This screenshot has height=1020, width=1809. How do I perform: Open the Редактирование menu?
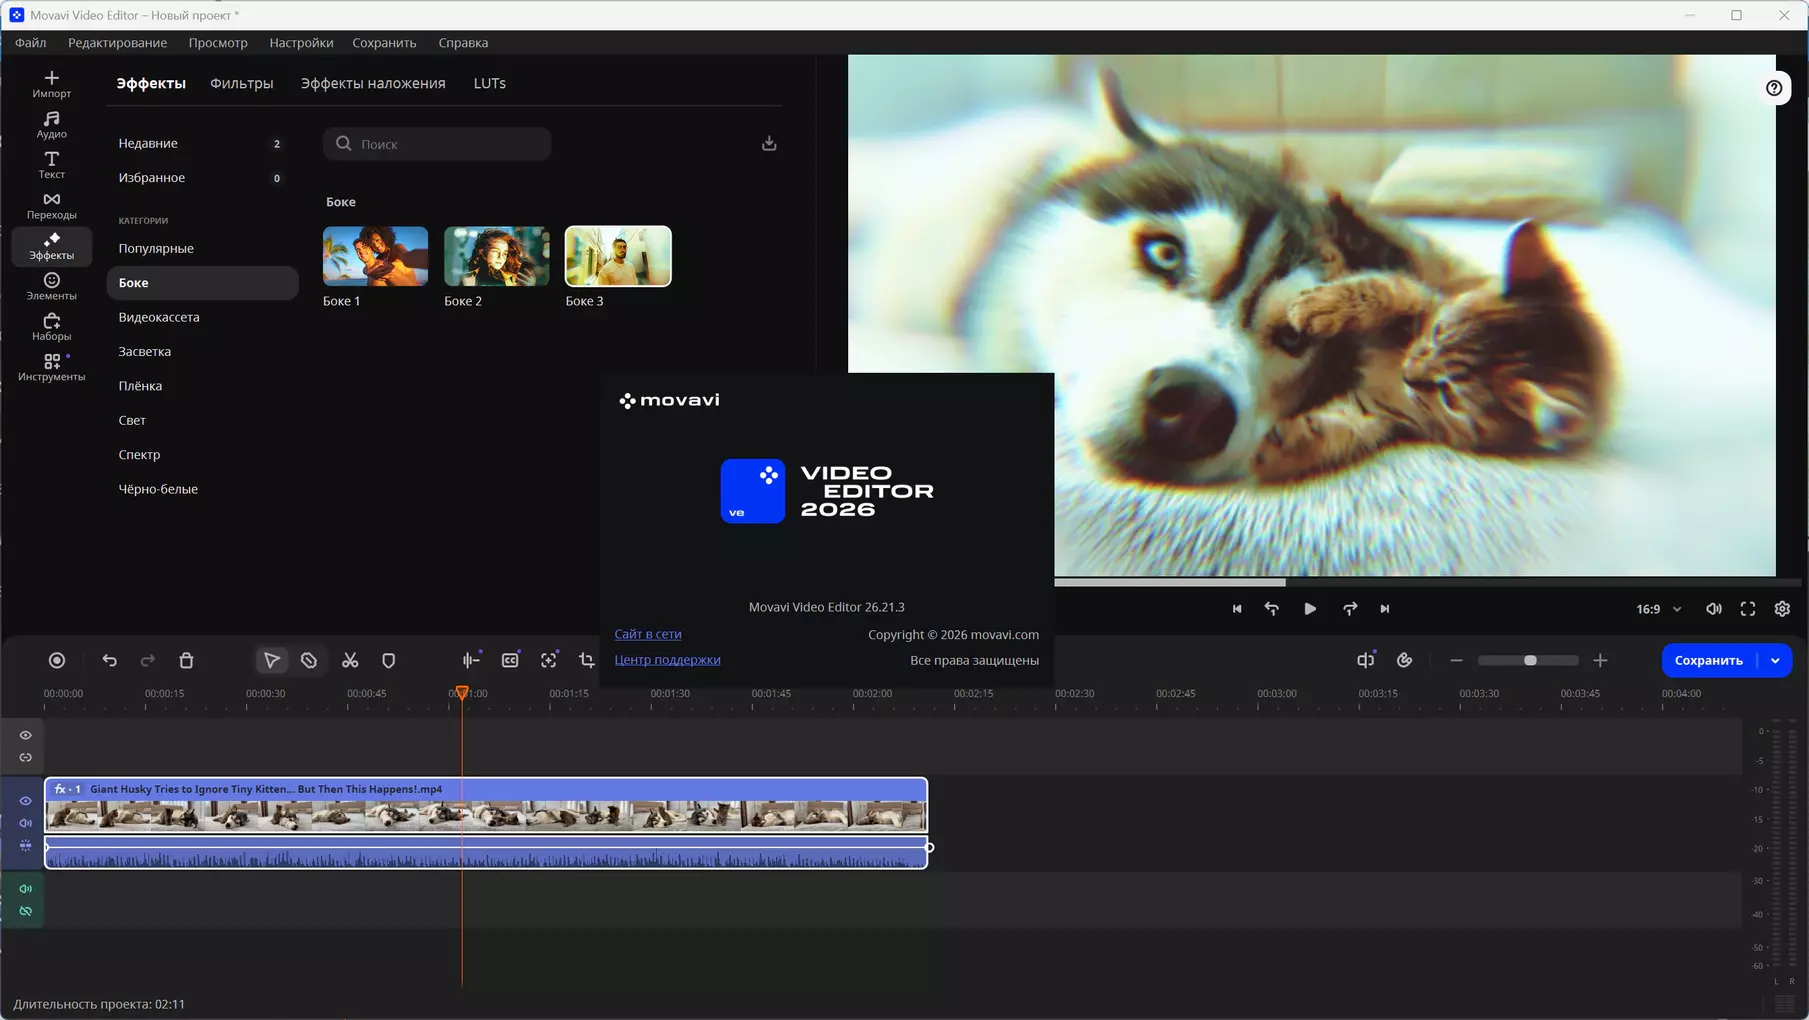117,43
